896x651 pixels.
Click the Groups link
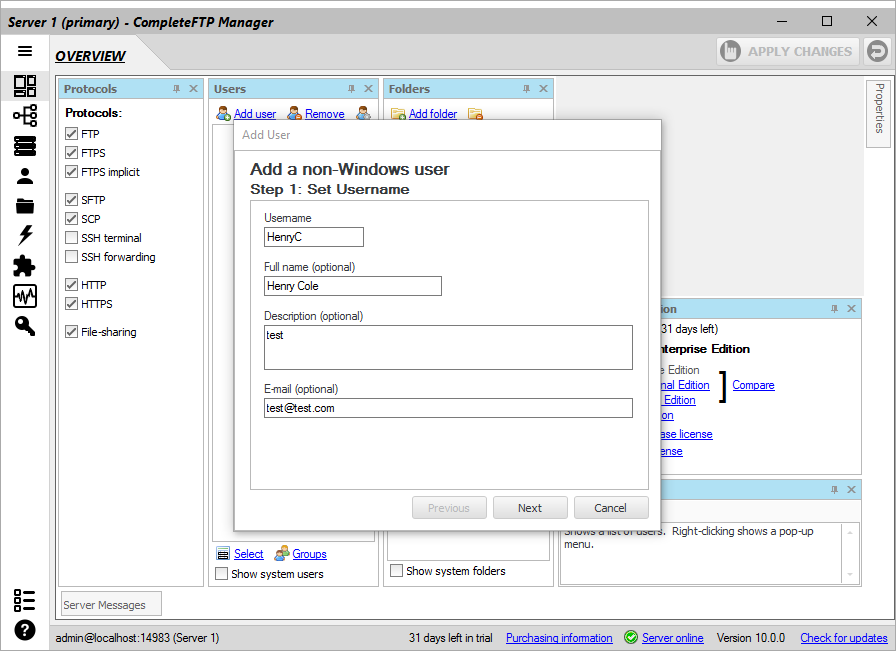point(309,554)
